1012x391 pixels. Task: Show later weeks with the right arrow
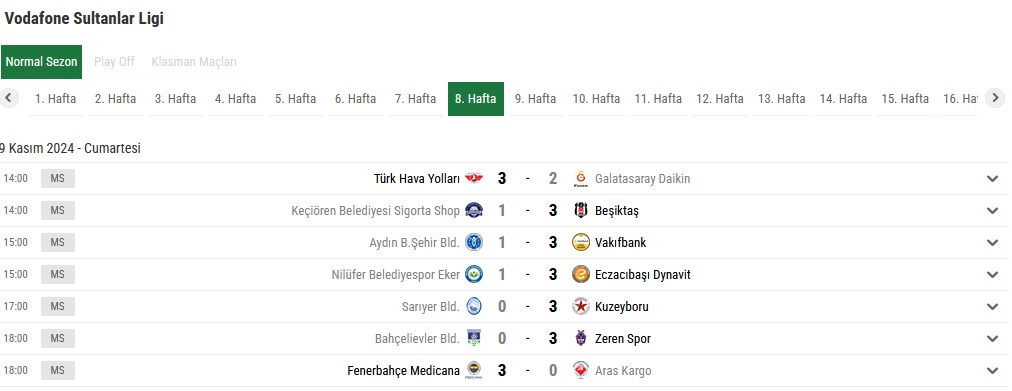coord(995,98)
